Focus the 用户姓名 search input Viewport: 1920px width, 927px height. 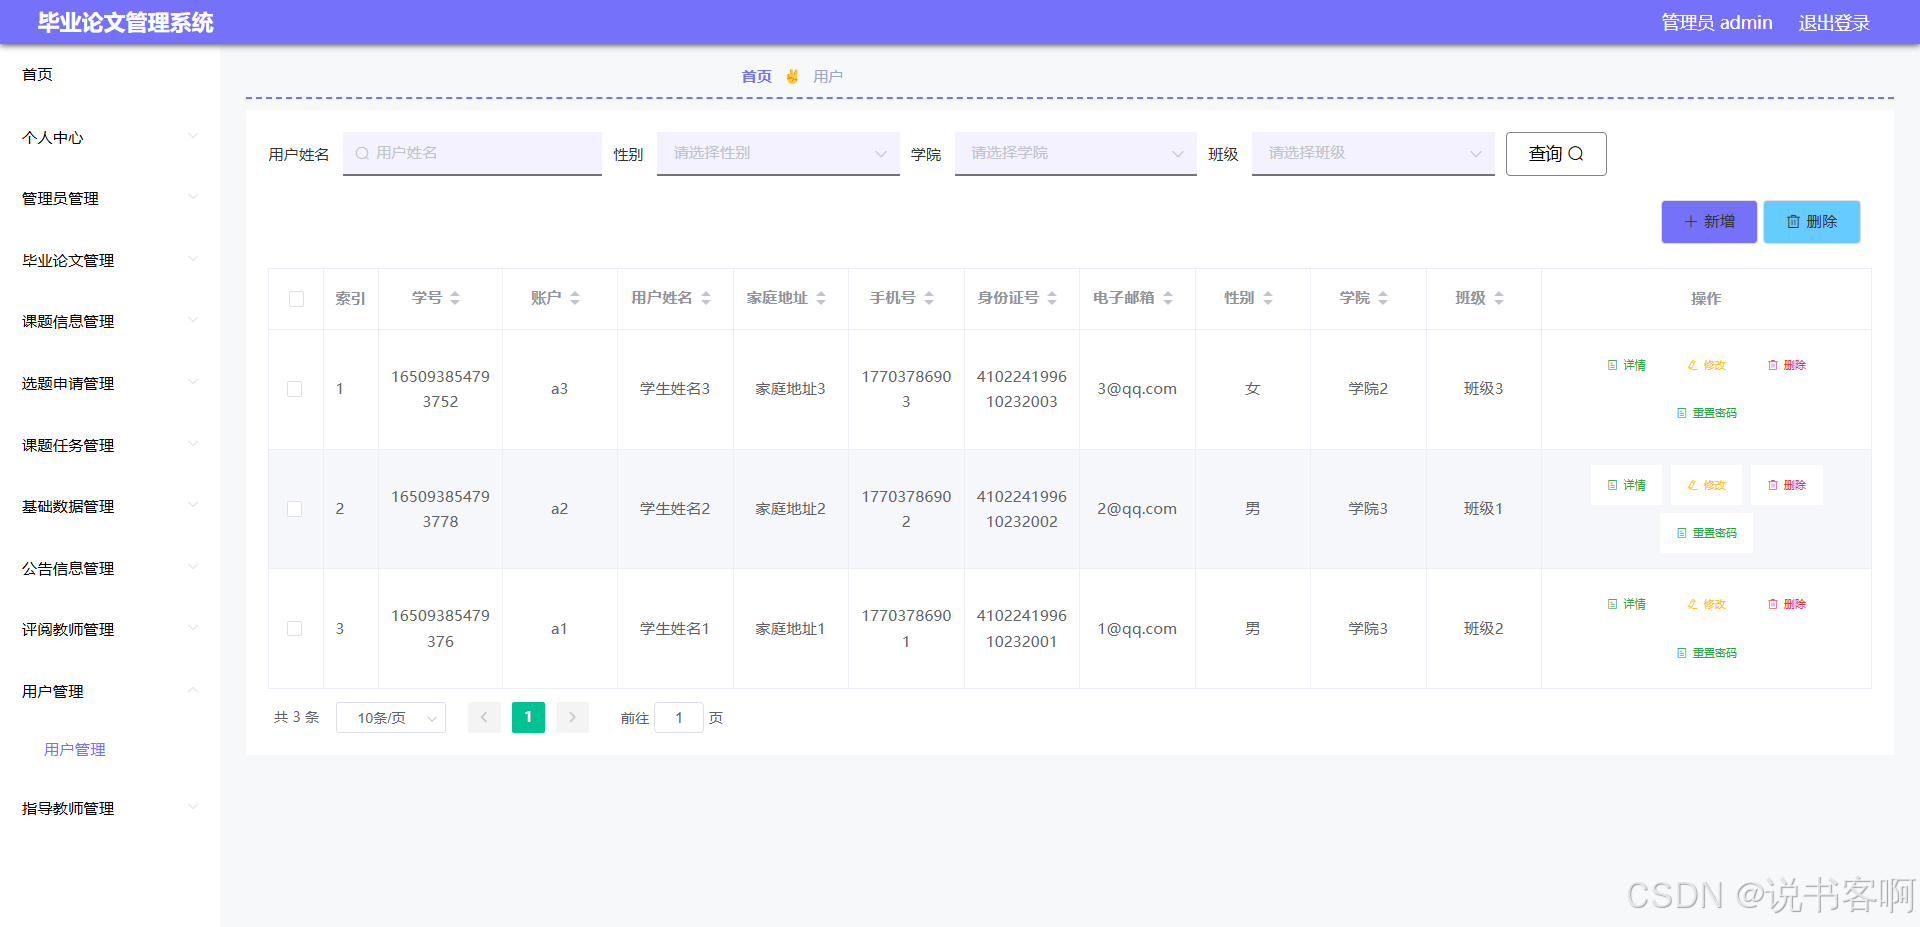coord(472,153)
